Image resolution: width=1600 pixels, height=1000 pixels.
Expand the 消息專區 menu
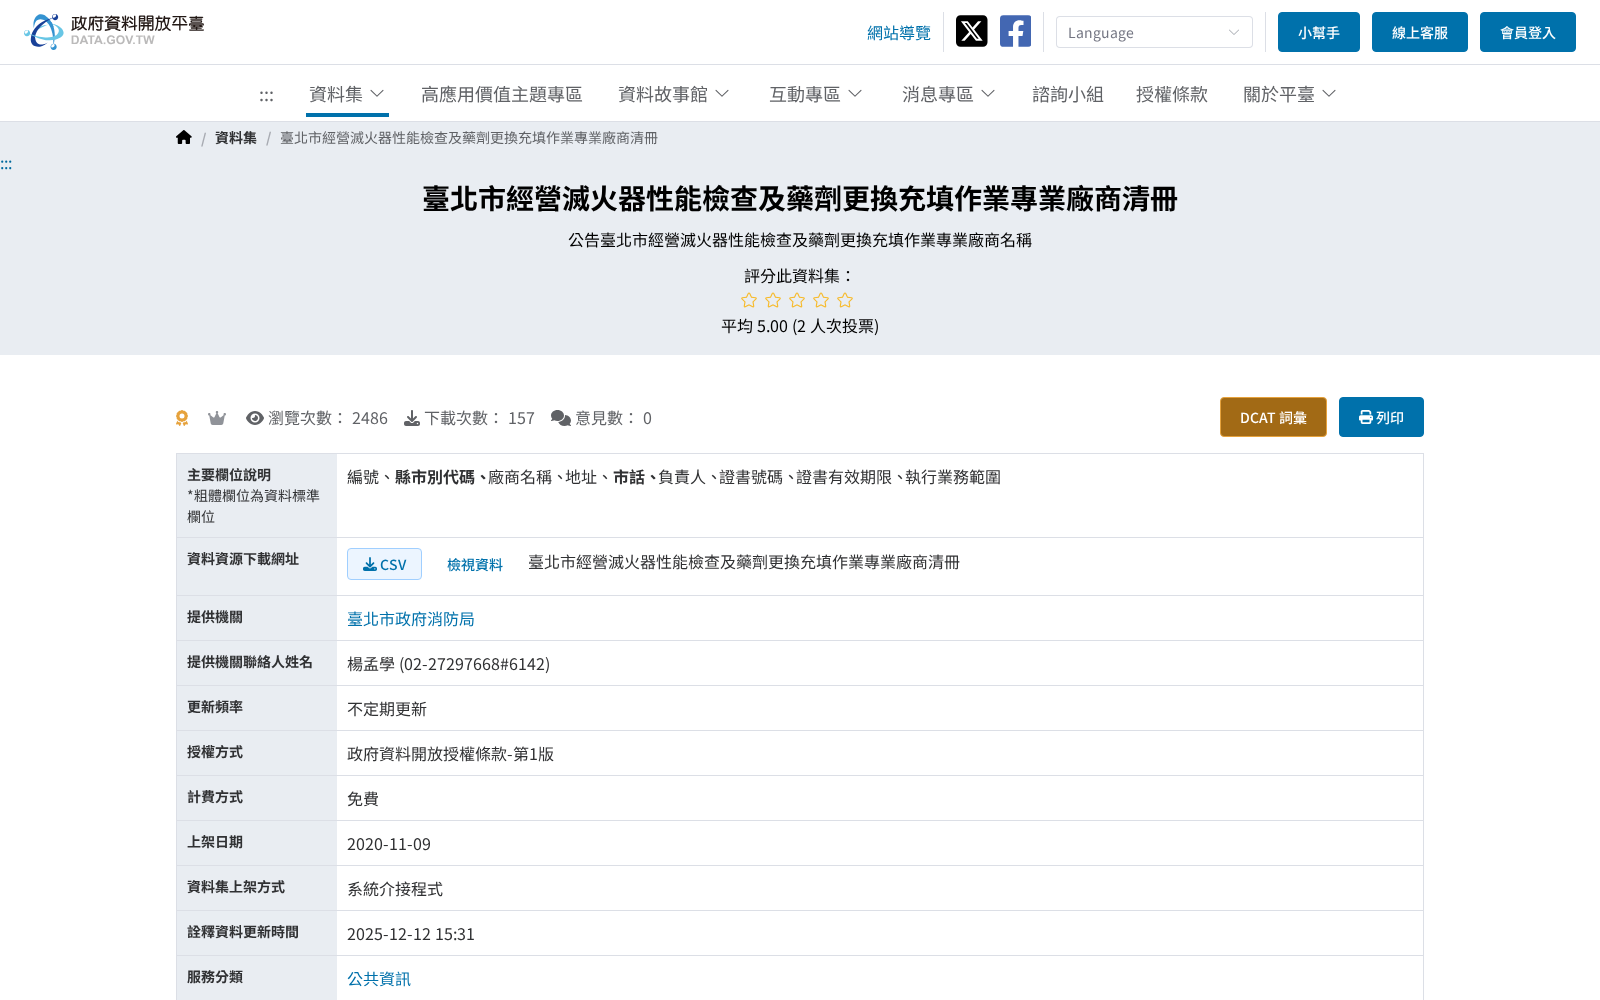coord(949,94)
